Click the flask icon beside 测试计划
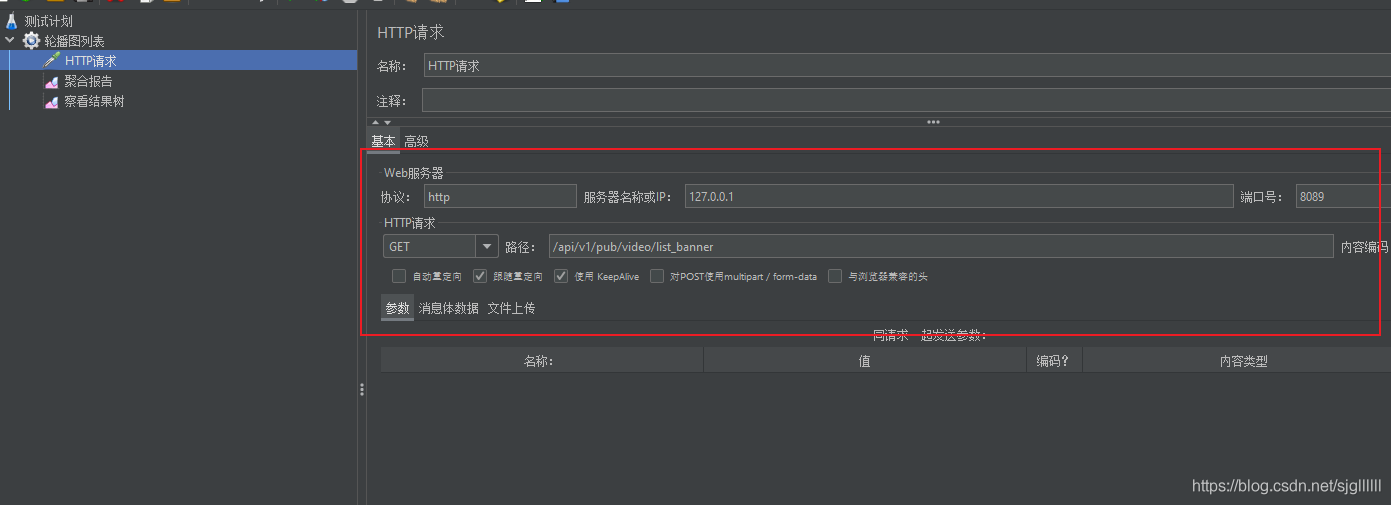 (x=11, y=21)
